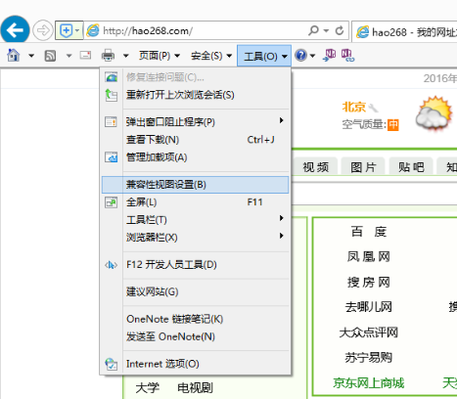
Task: Select 兼容性视图设置(B) menu entry
Action: (x=195, y=185)
